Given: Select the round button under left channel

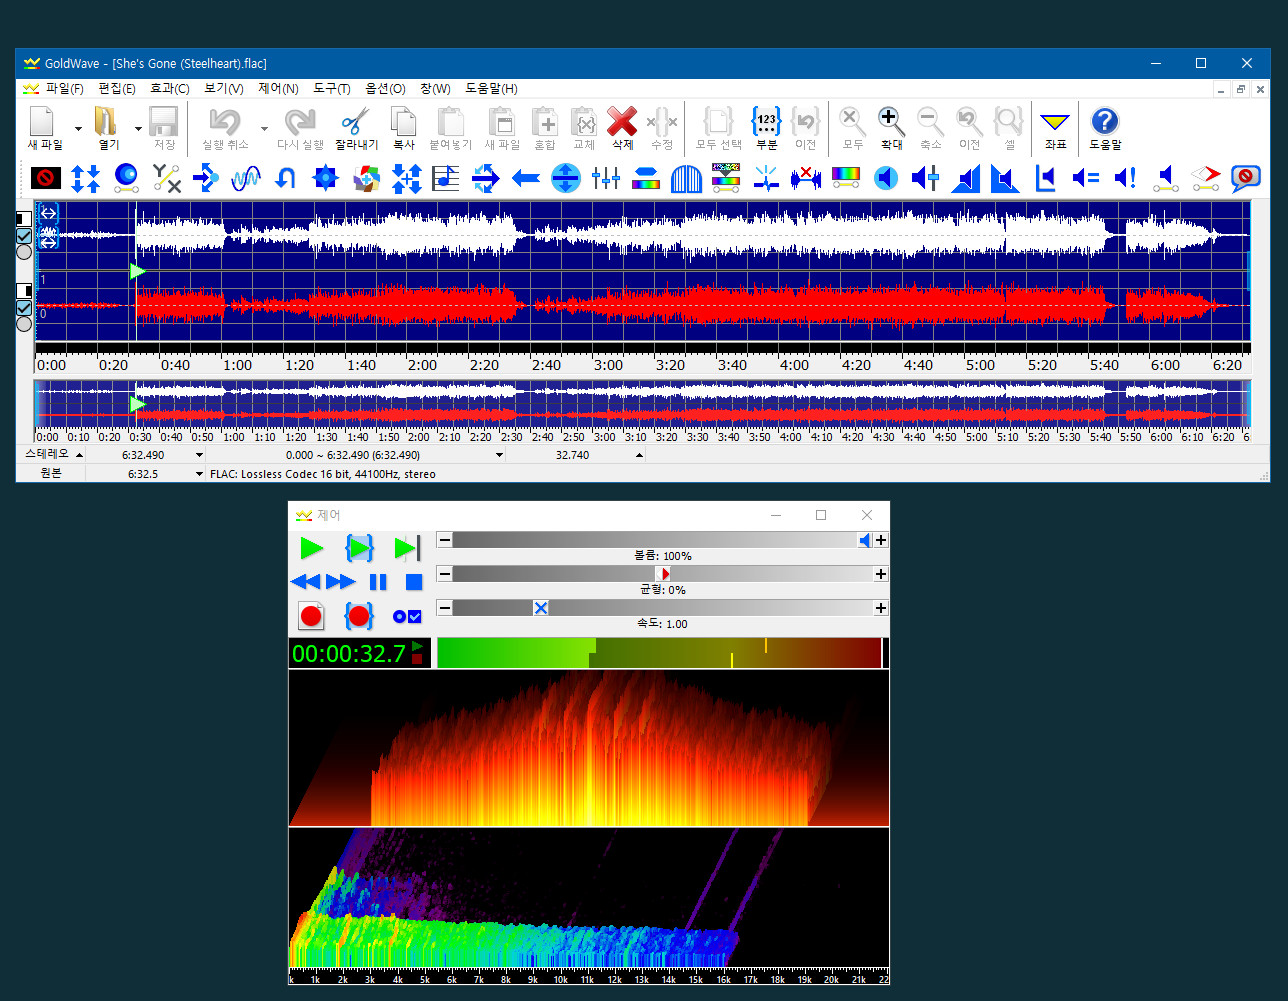Looking at the screenshot, I should (x=24, y=252).
